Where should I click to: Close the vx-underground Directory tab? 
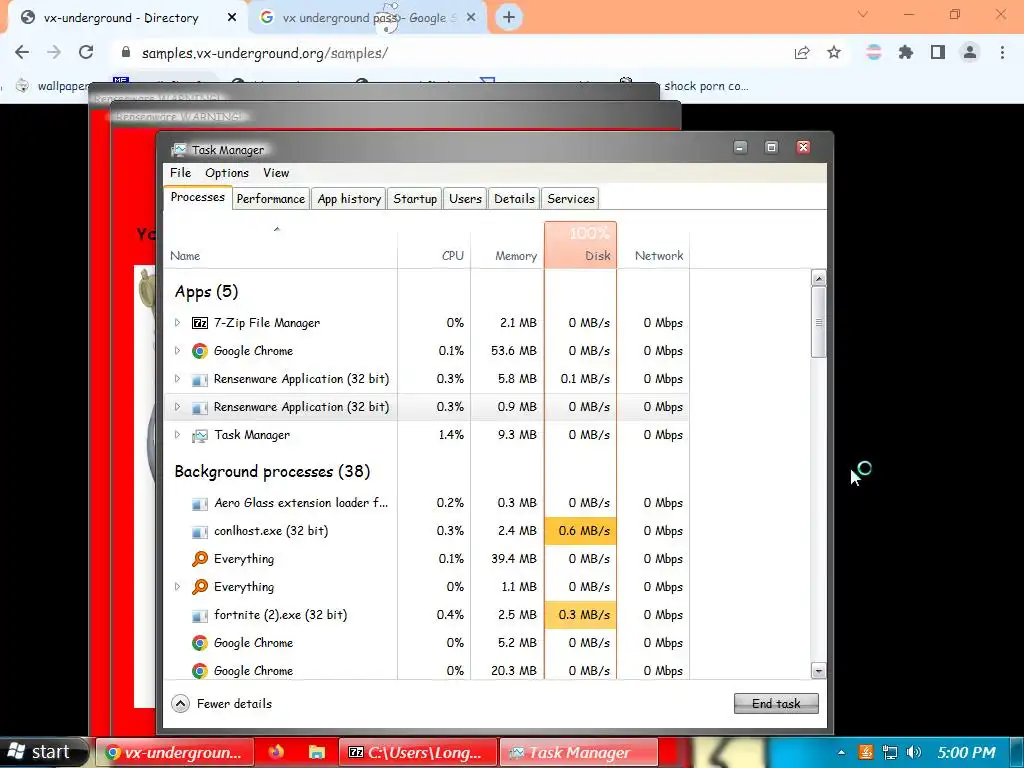[x=232, y=18]
